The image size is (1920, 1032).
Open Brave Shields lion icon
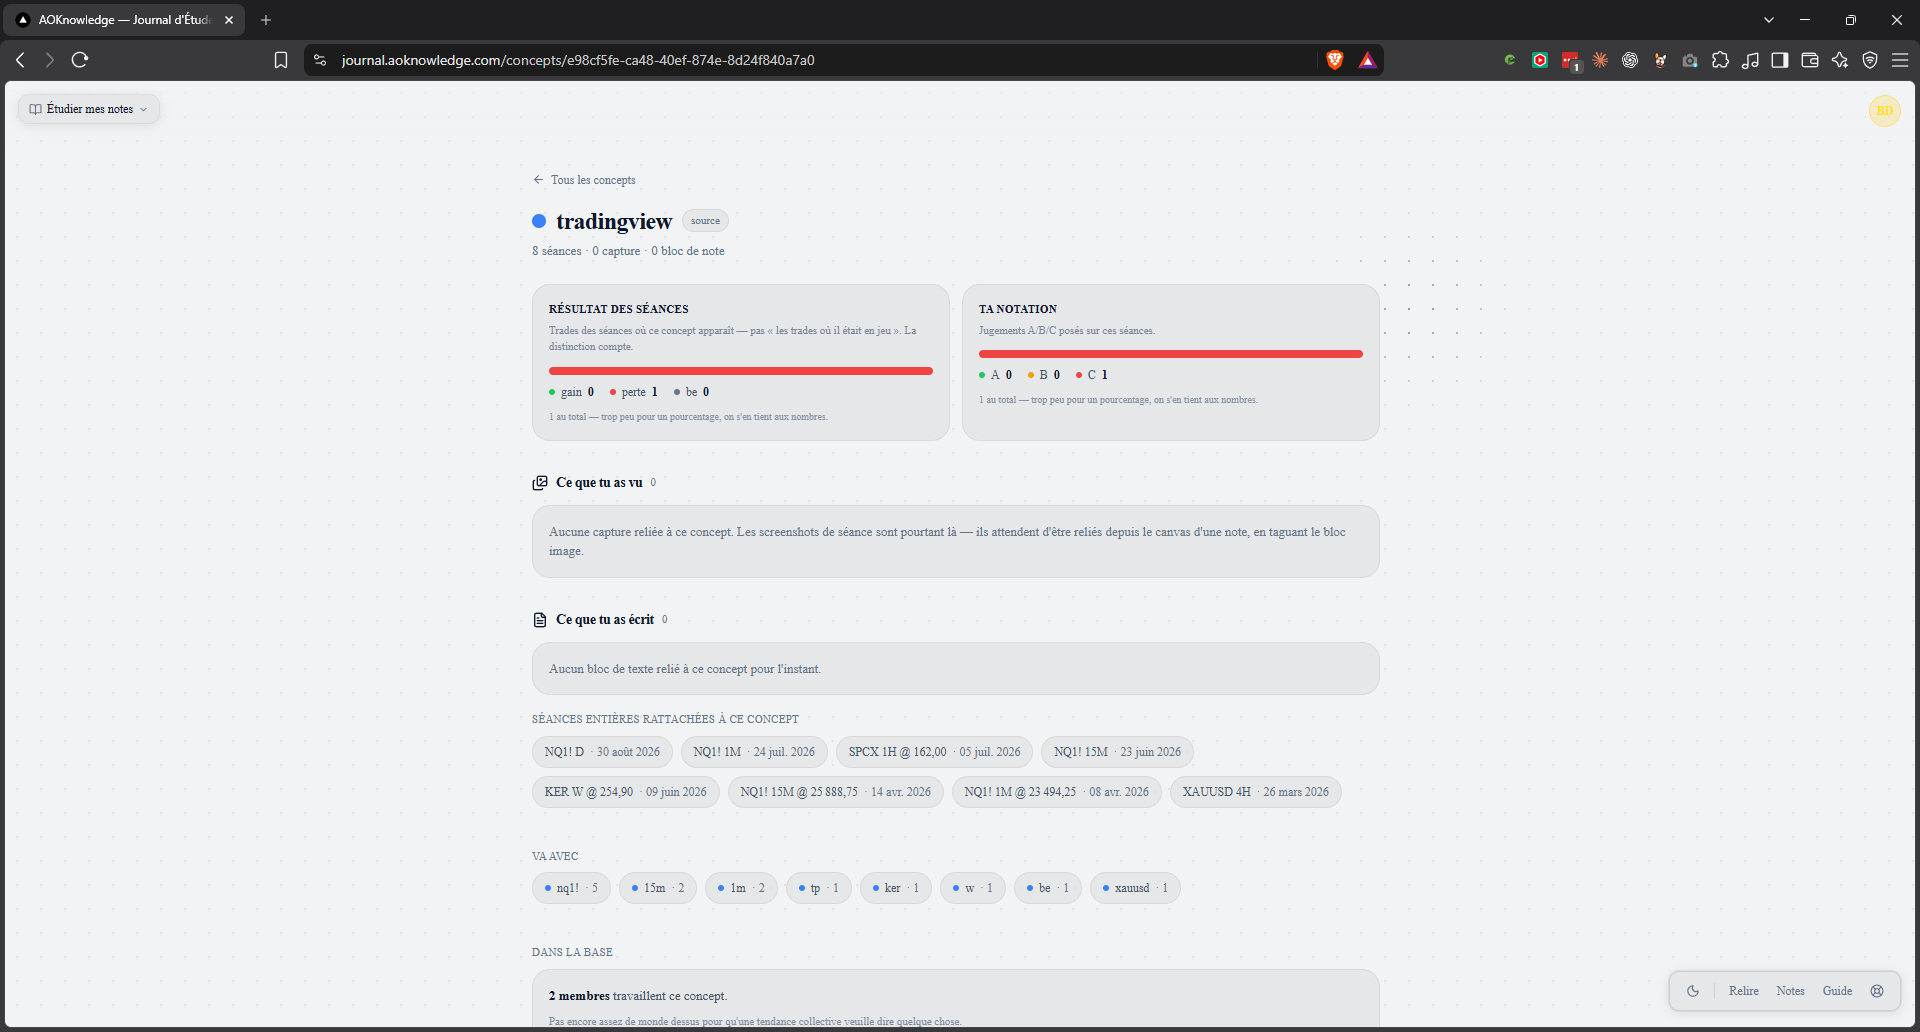pos(1334,60)
